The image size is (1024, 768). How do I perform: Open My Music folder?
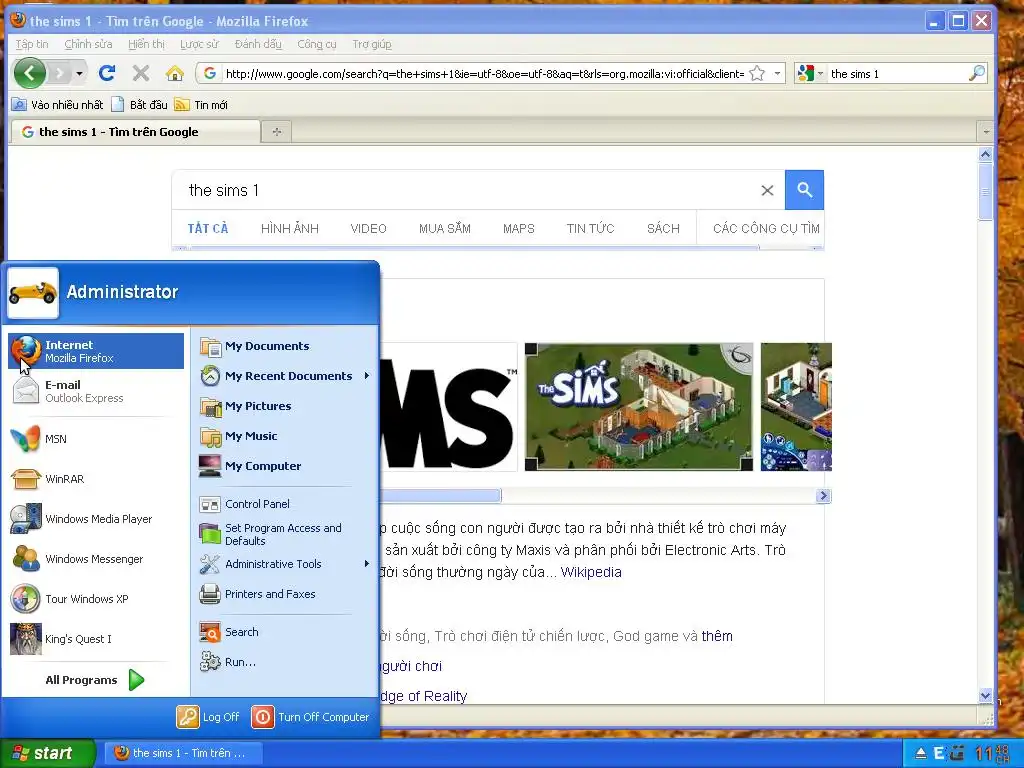(x=285, y=436)
